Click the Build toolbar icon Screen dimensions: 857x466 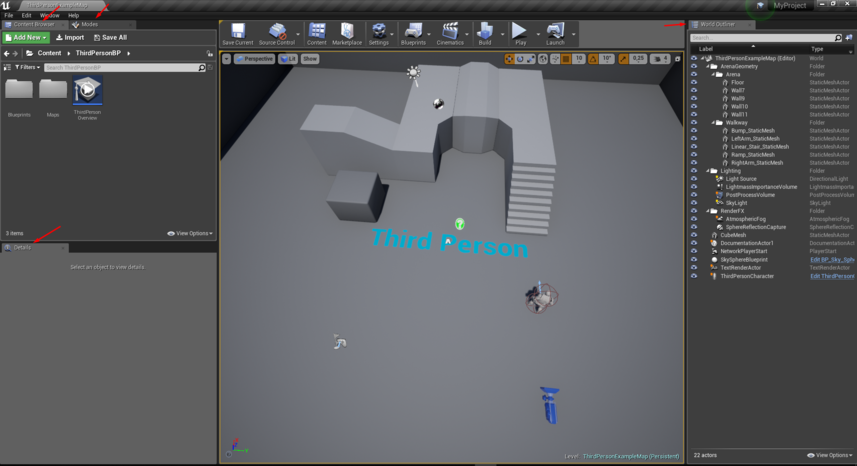(x=485, y=34)
